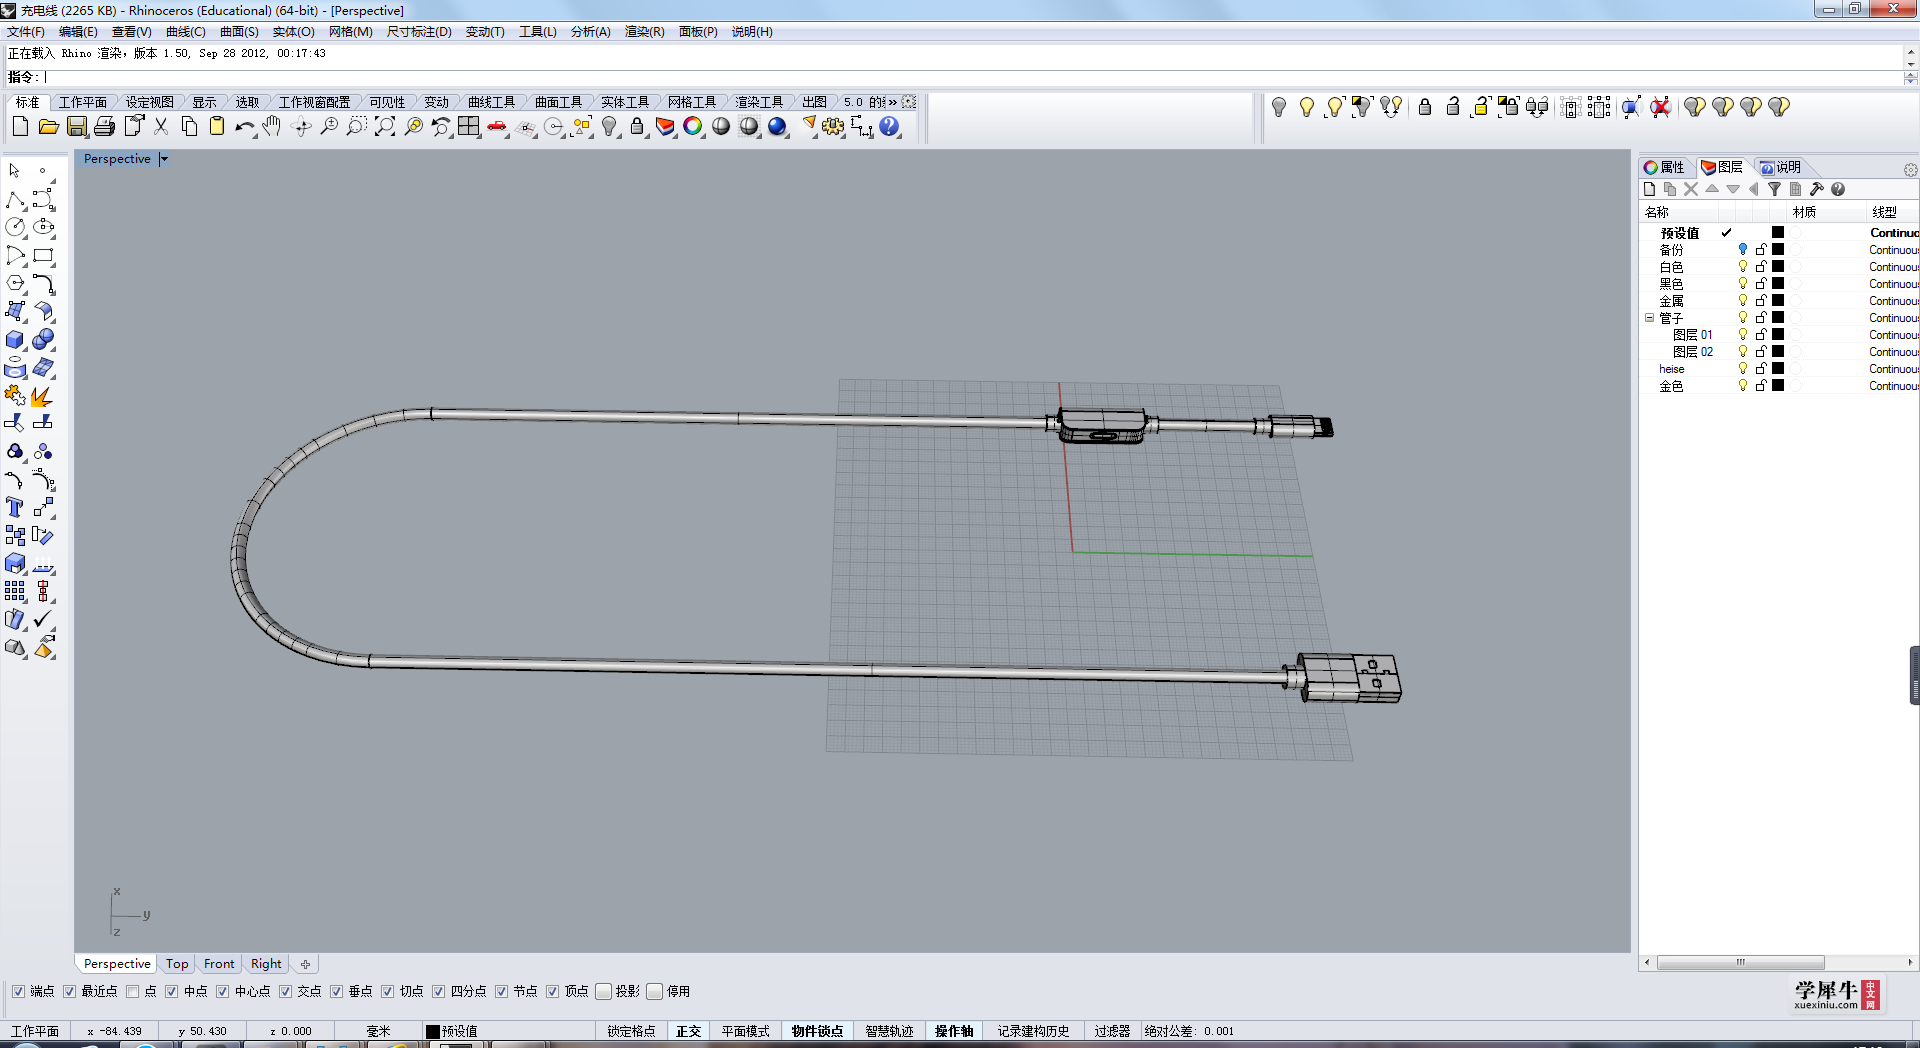The height and width of the screenshot is (1048, 1920).
Task: Expand the toolbar tabs overflow chevron
Action: pyautogui.click(x=893, y=102)
